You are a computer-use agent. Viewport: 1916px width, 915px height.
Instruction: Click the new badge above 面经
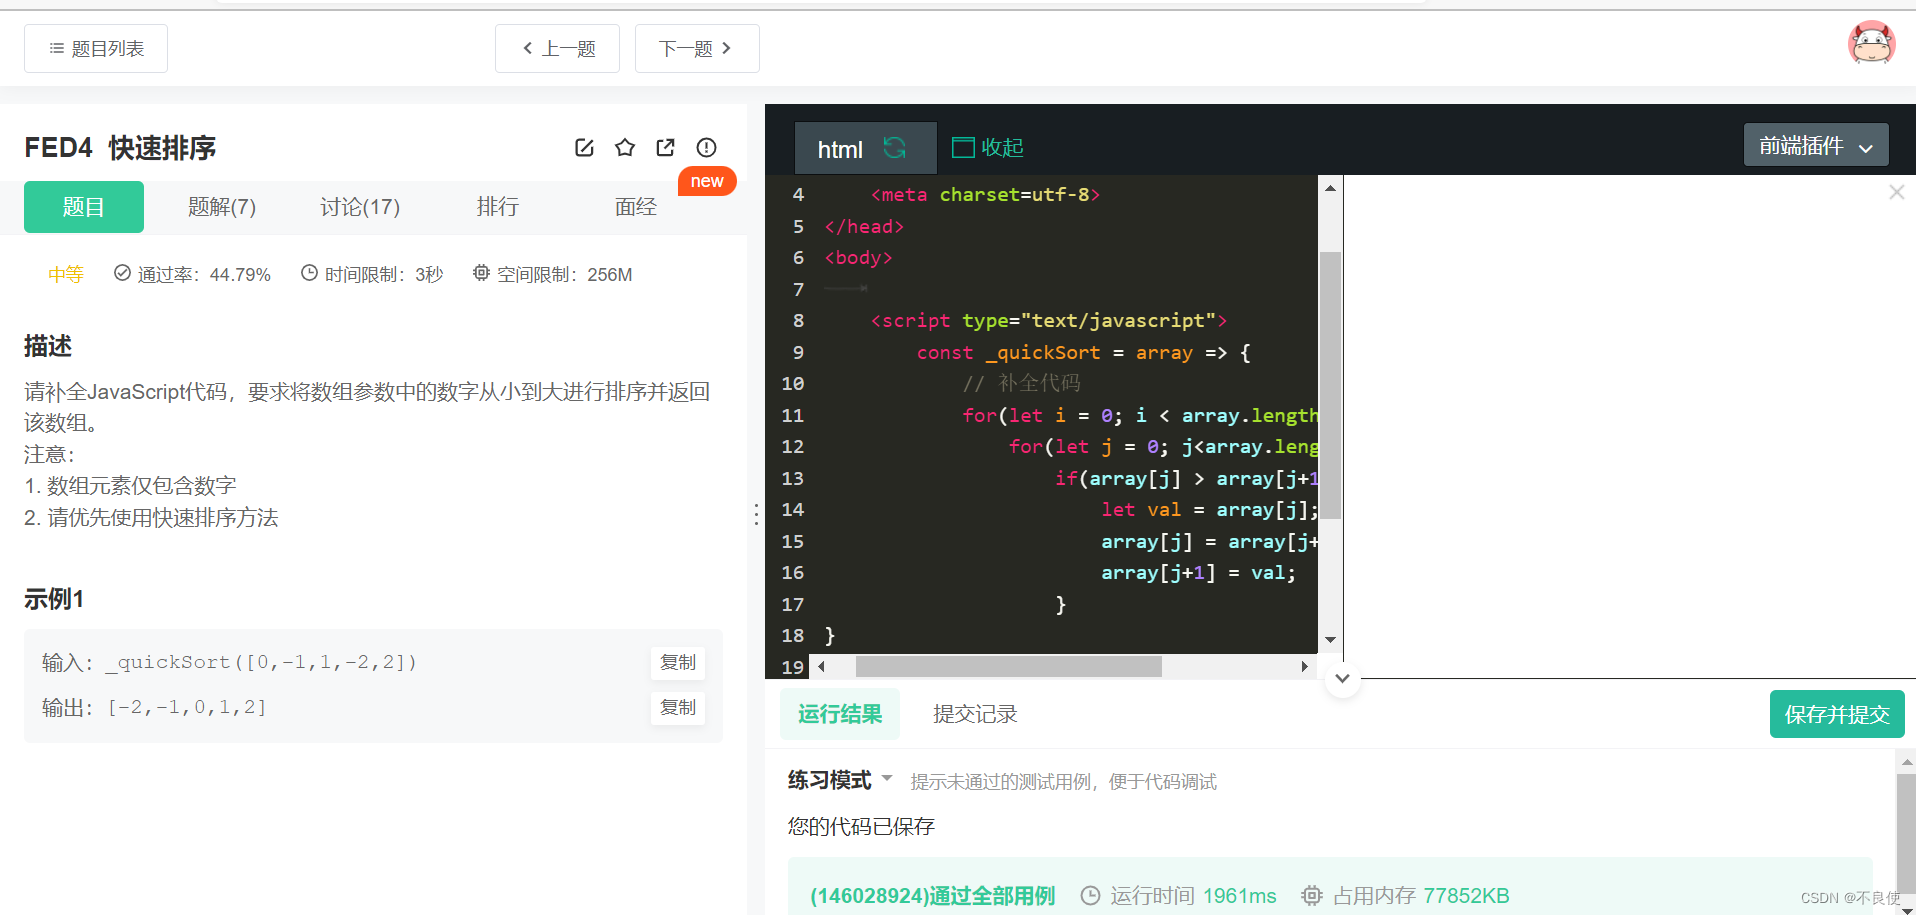[707, 181]
